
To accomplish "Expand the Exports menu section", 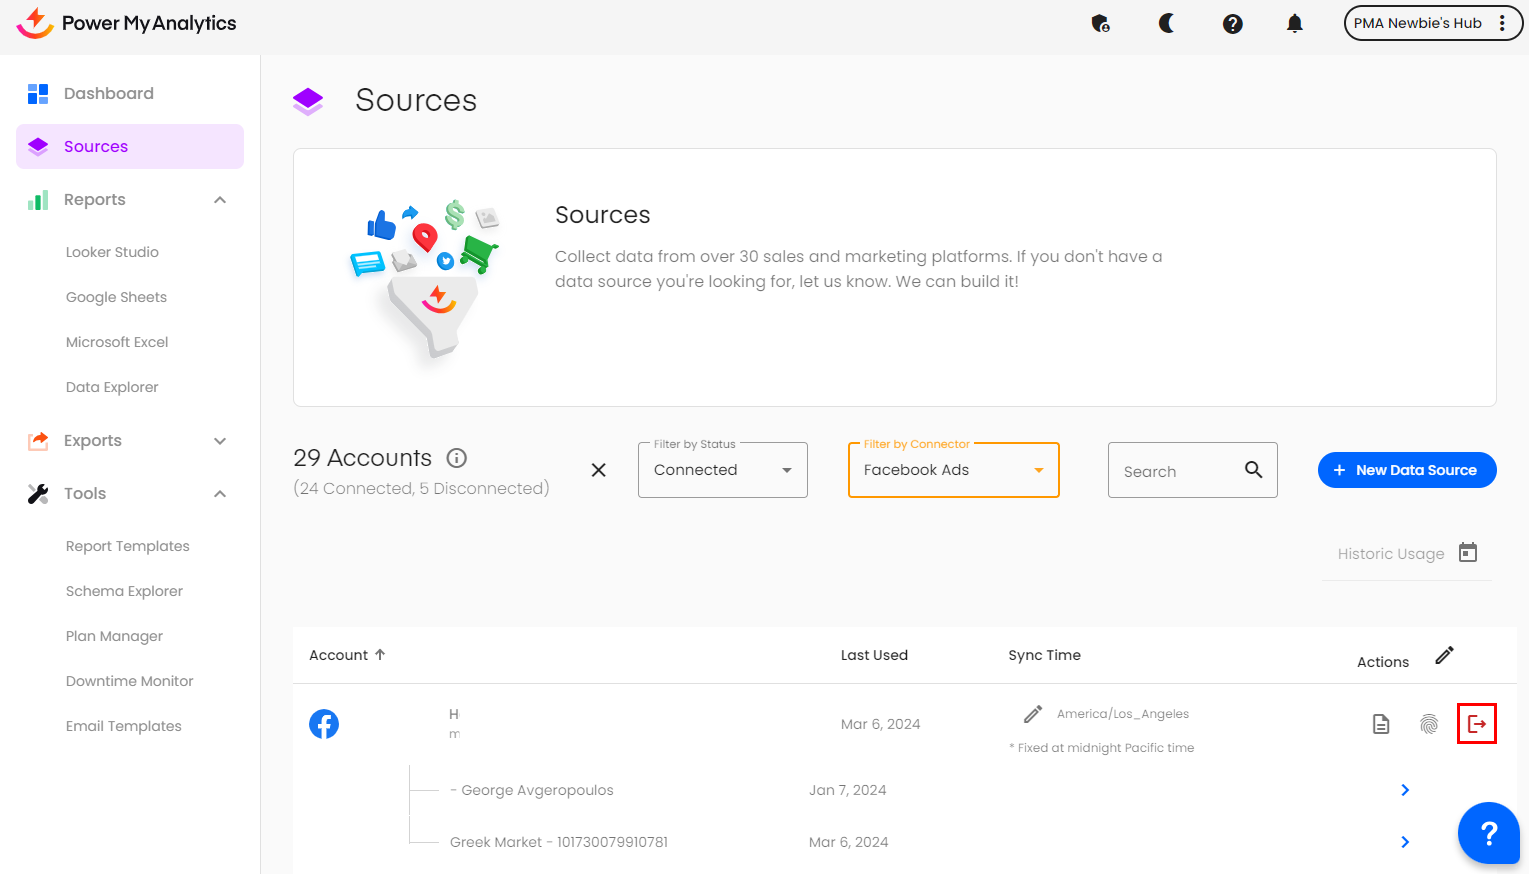I will [220, 441].
